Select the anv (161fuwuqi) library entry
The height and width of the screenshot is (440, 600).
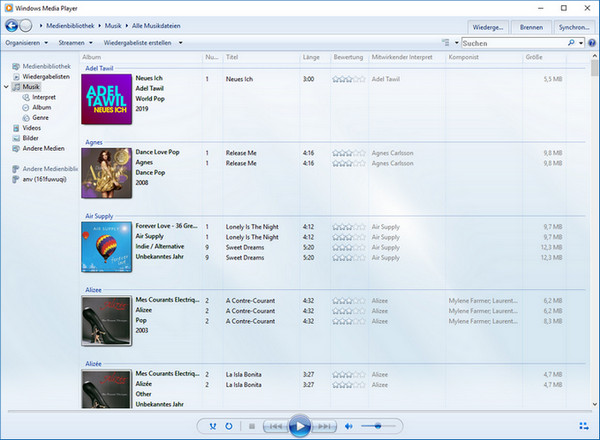coord(39,179)
